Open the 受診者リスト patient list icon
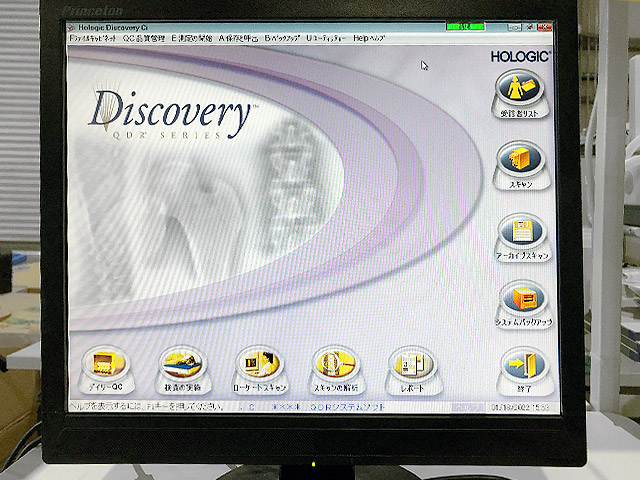 [519, 95]
